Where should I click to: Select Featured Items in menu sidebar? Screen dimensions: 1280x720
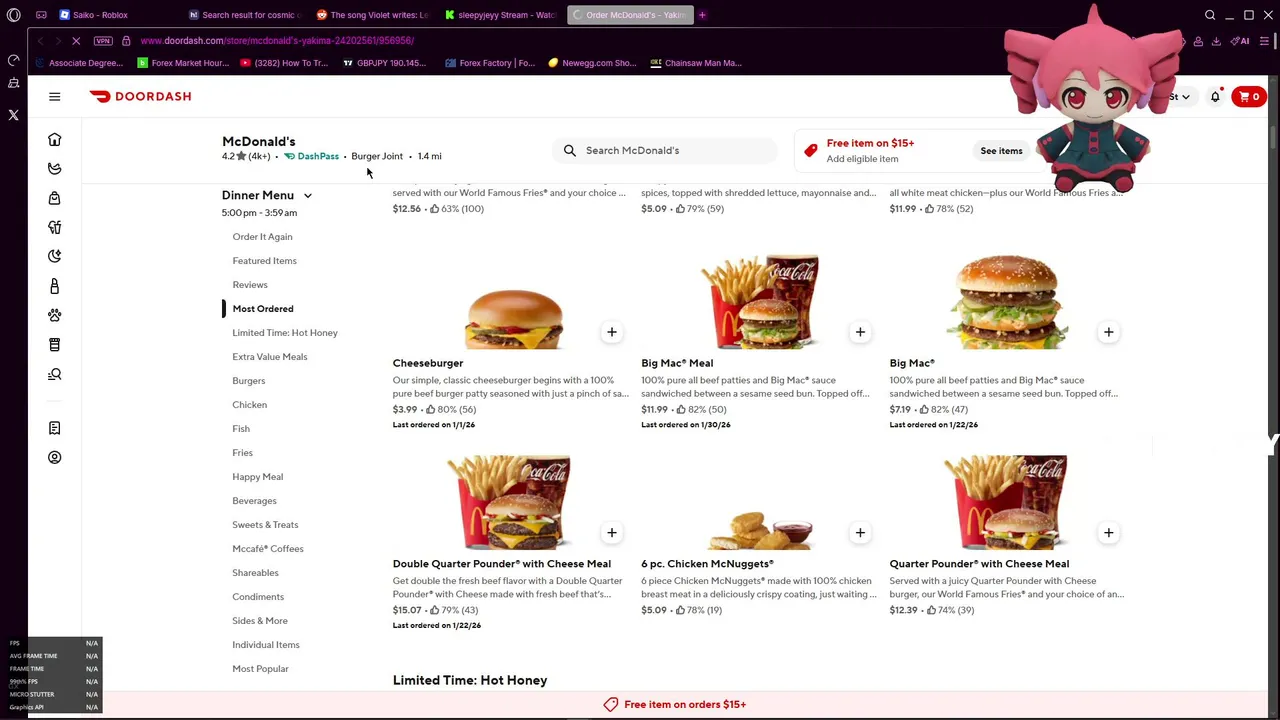(x=264, y=261)
